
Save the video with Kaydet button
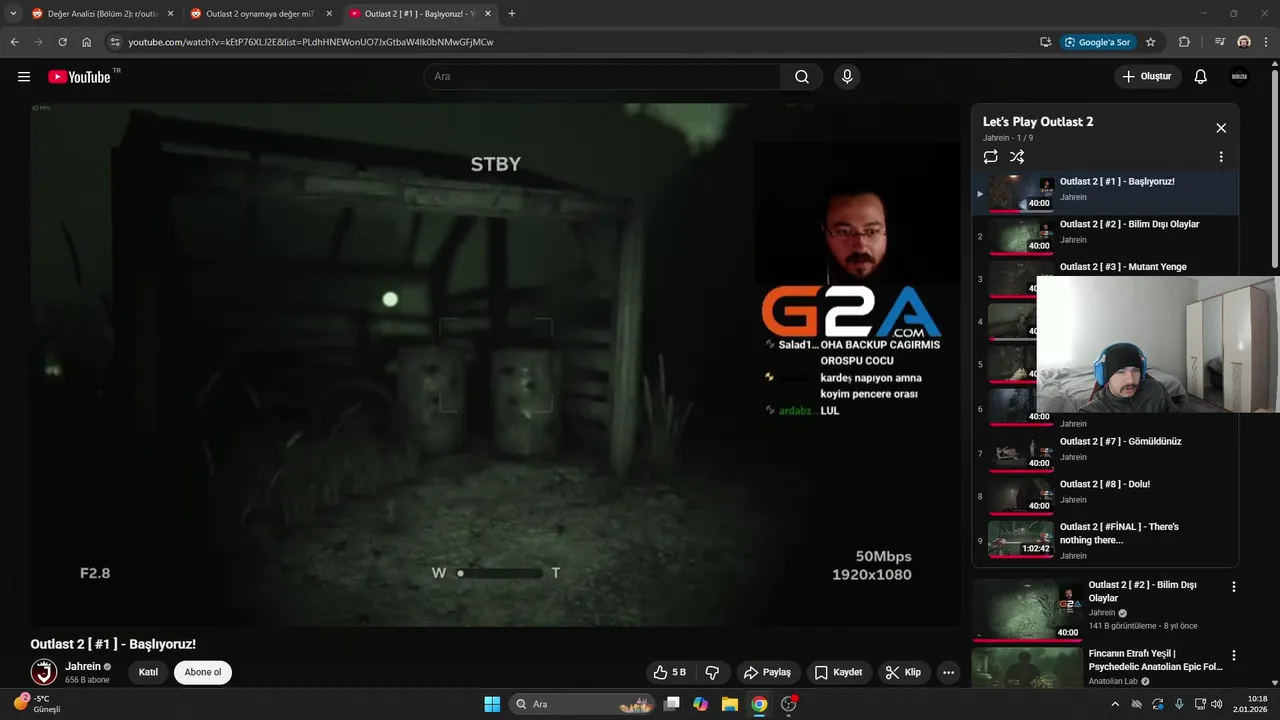838,673
